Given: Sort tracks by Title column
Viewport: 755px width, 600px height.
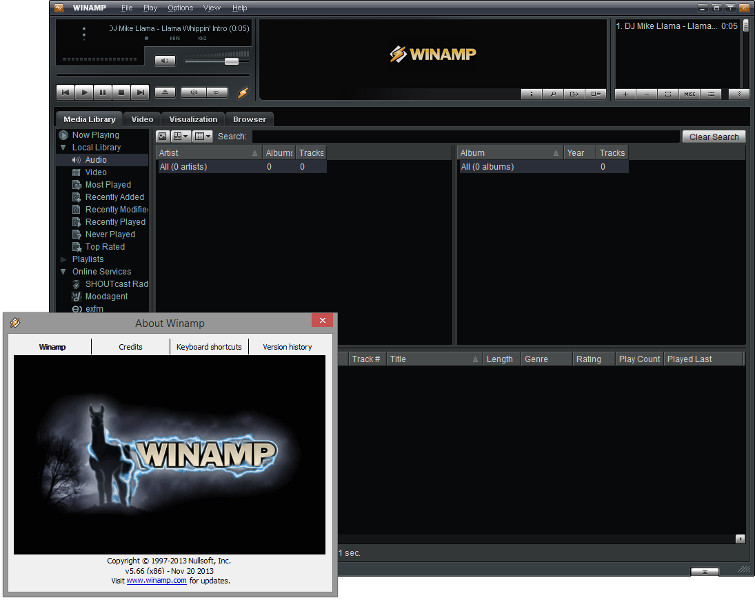Looking at the screenshot, I should tap(434, 359).
